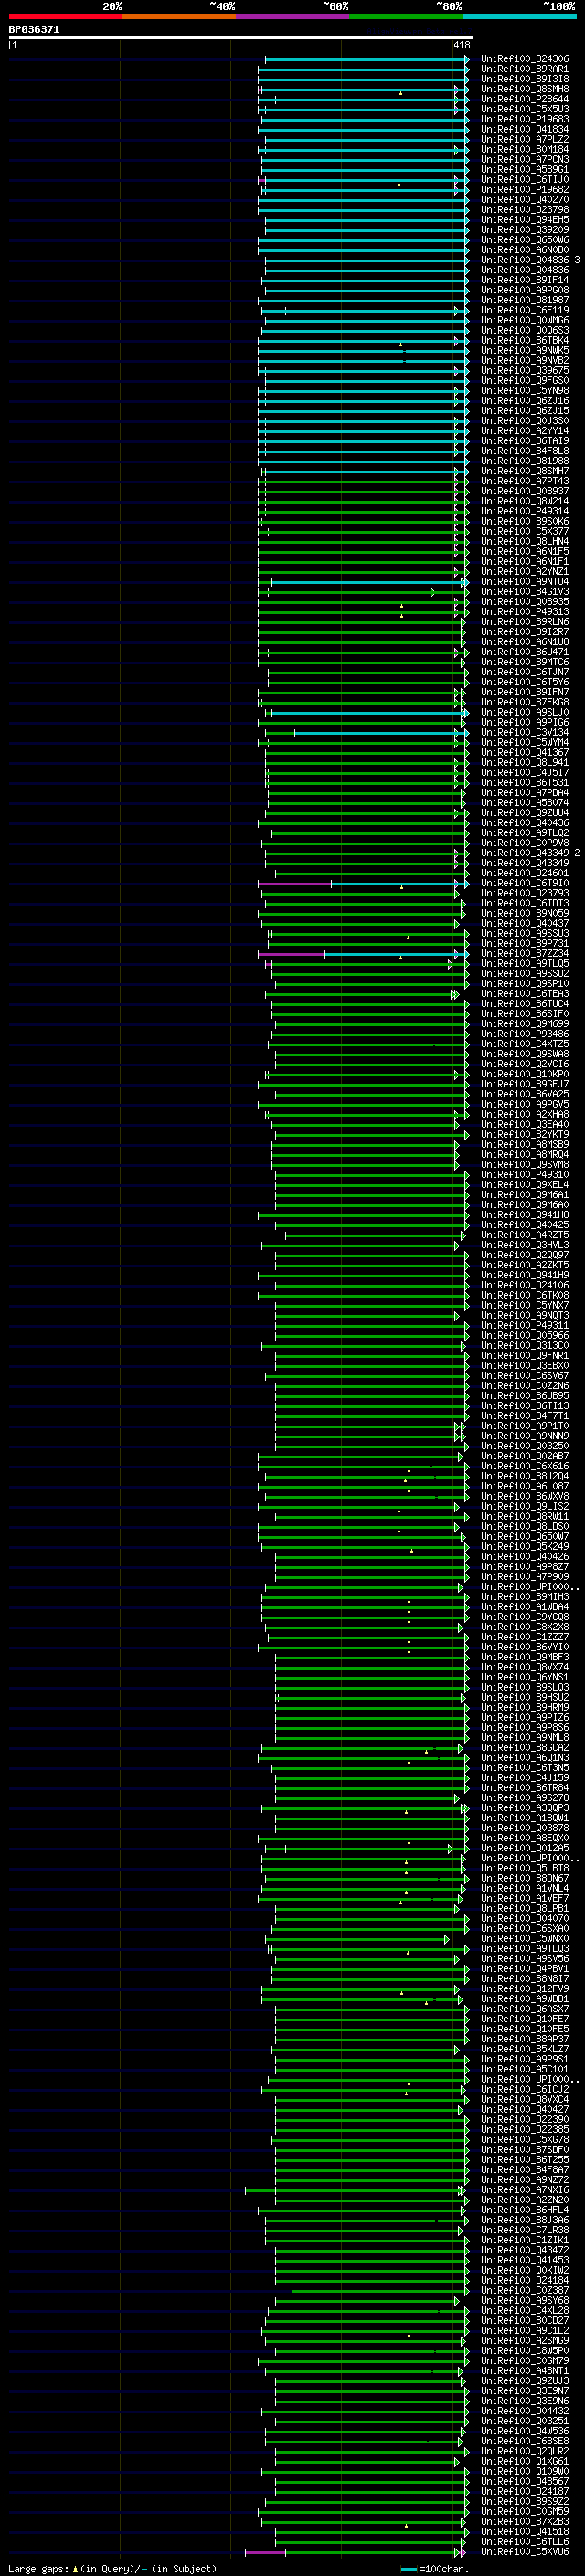Viewport: 585px width, 2576px height.
Task: Click the red ~20% identity legend bar
Action: point(65,16)
